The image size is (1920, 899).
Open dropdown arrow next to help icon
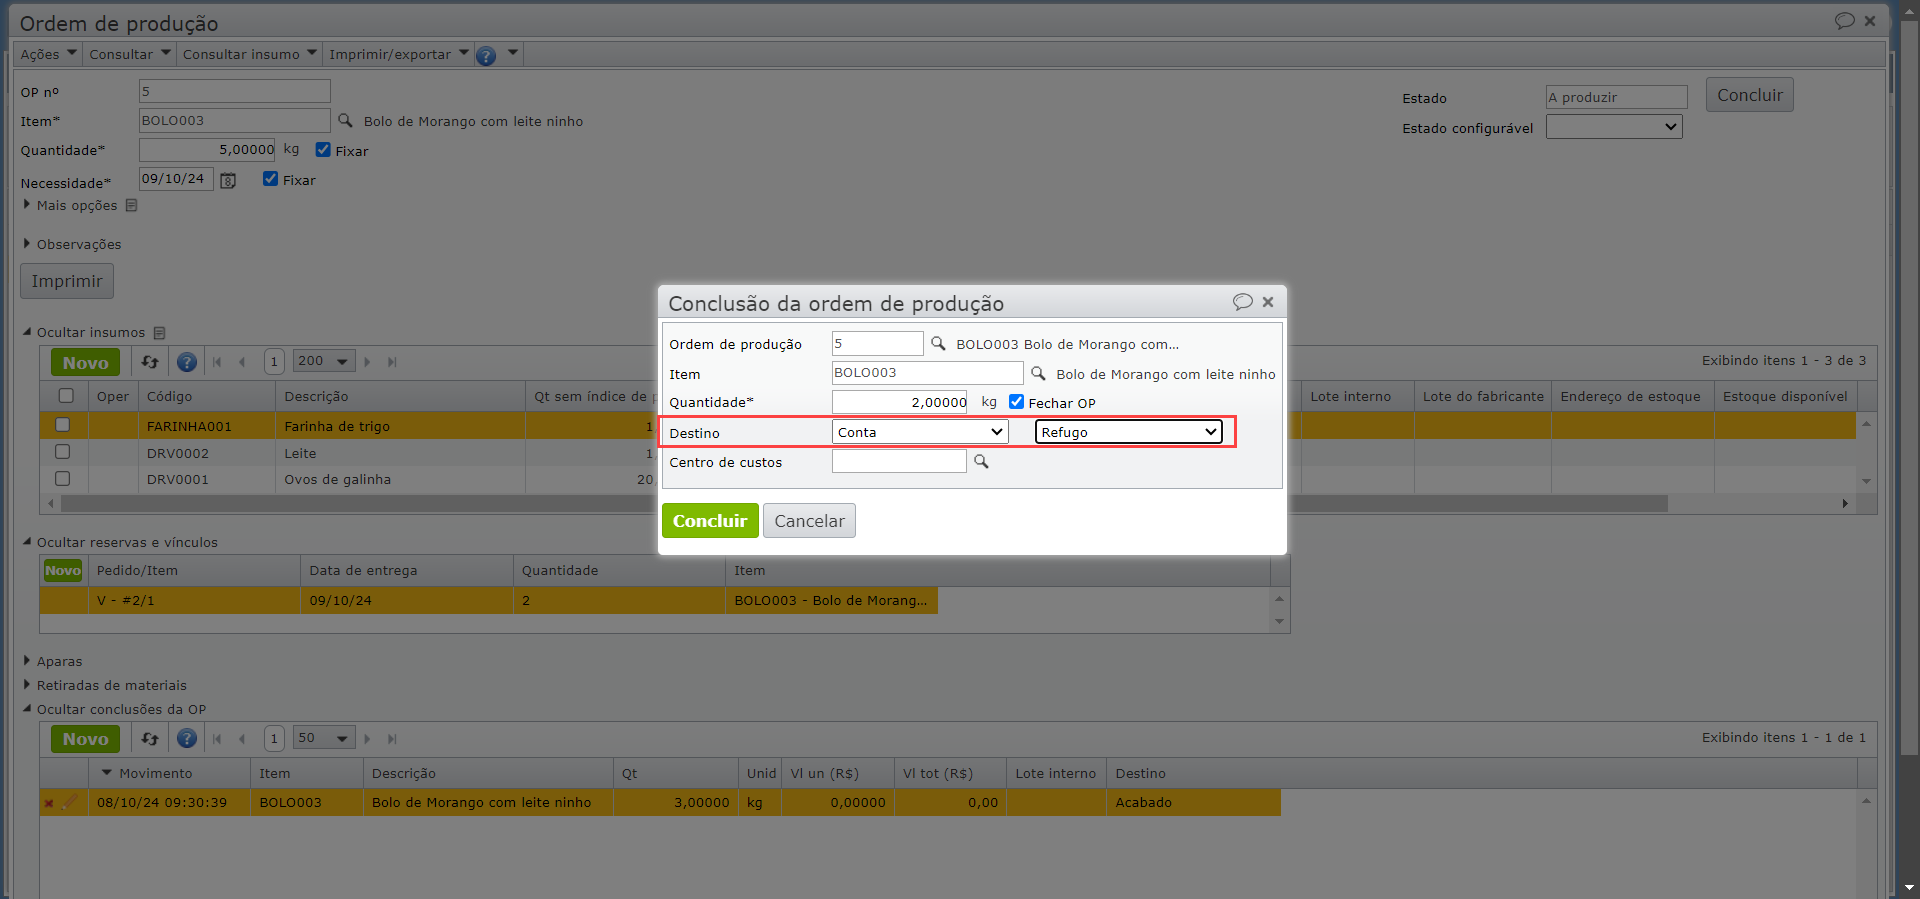click(x=513, y=53)
